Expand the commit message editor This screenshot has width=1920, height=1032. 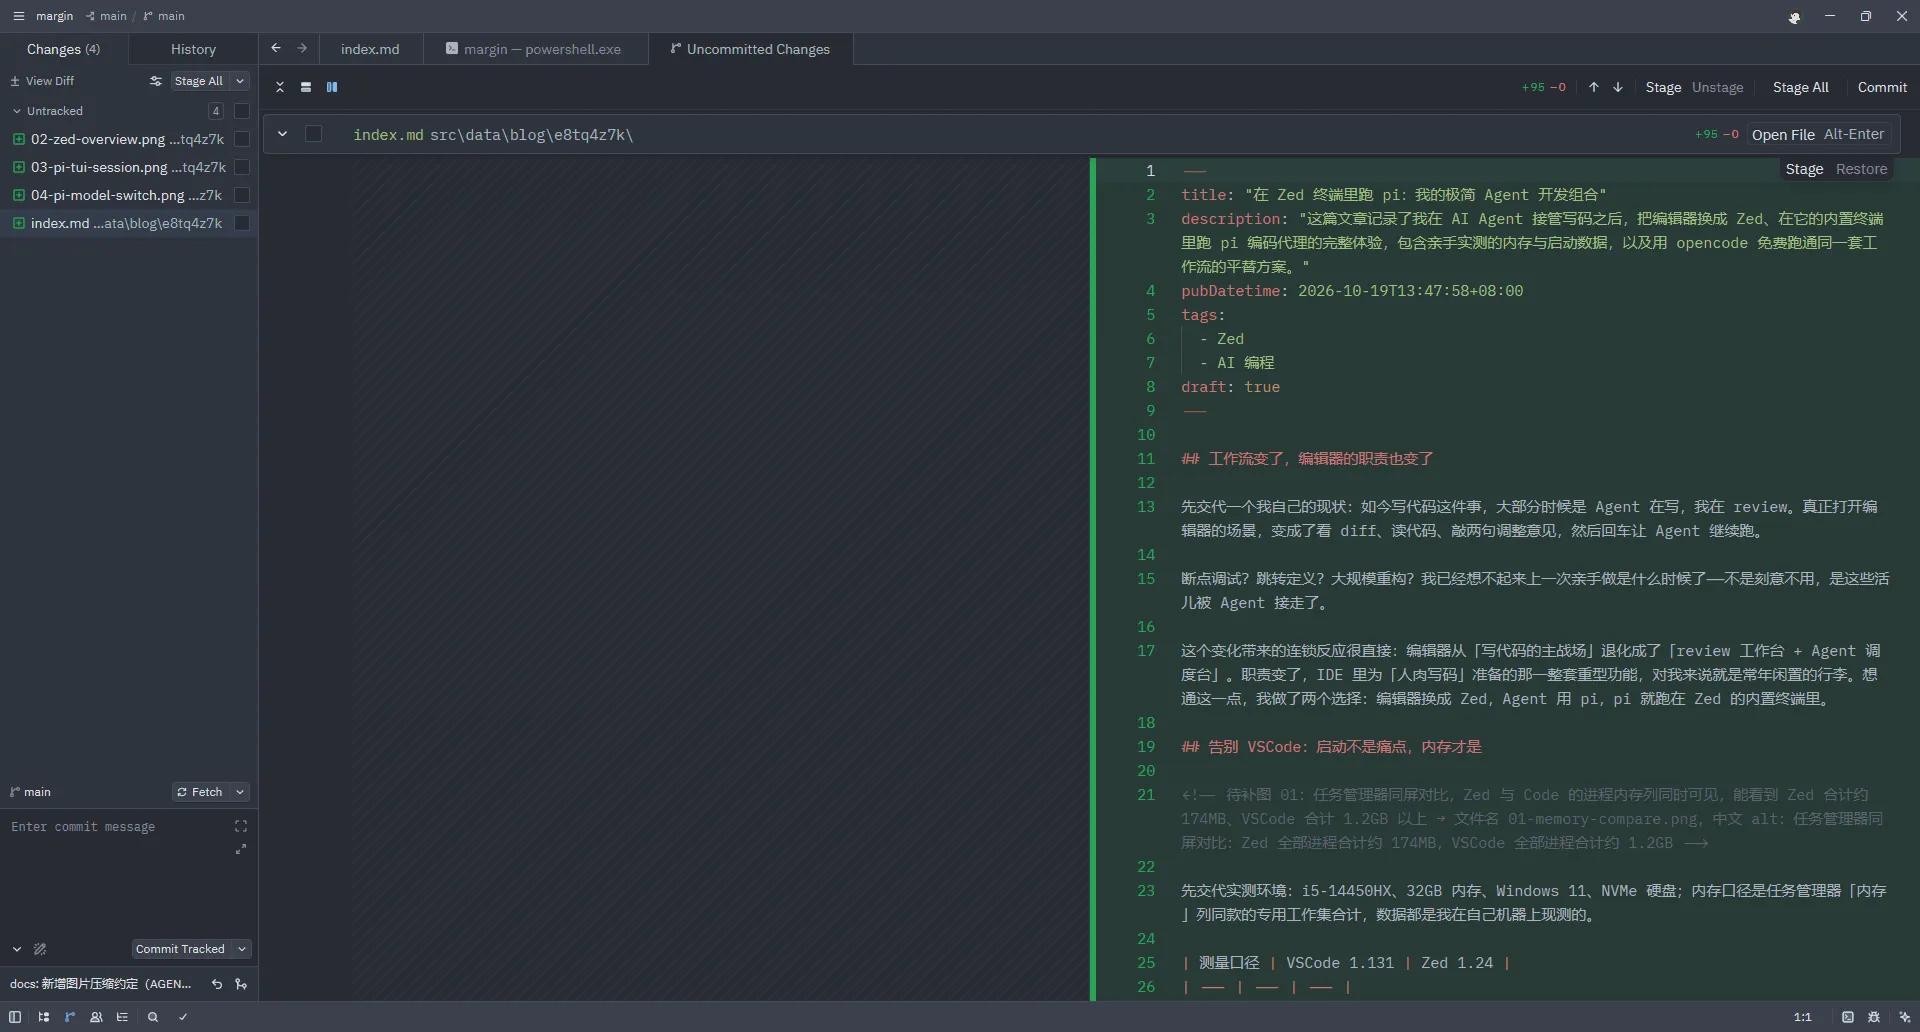click(241, 849)
